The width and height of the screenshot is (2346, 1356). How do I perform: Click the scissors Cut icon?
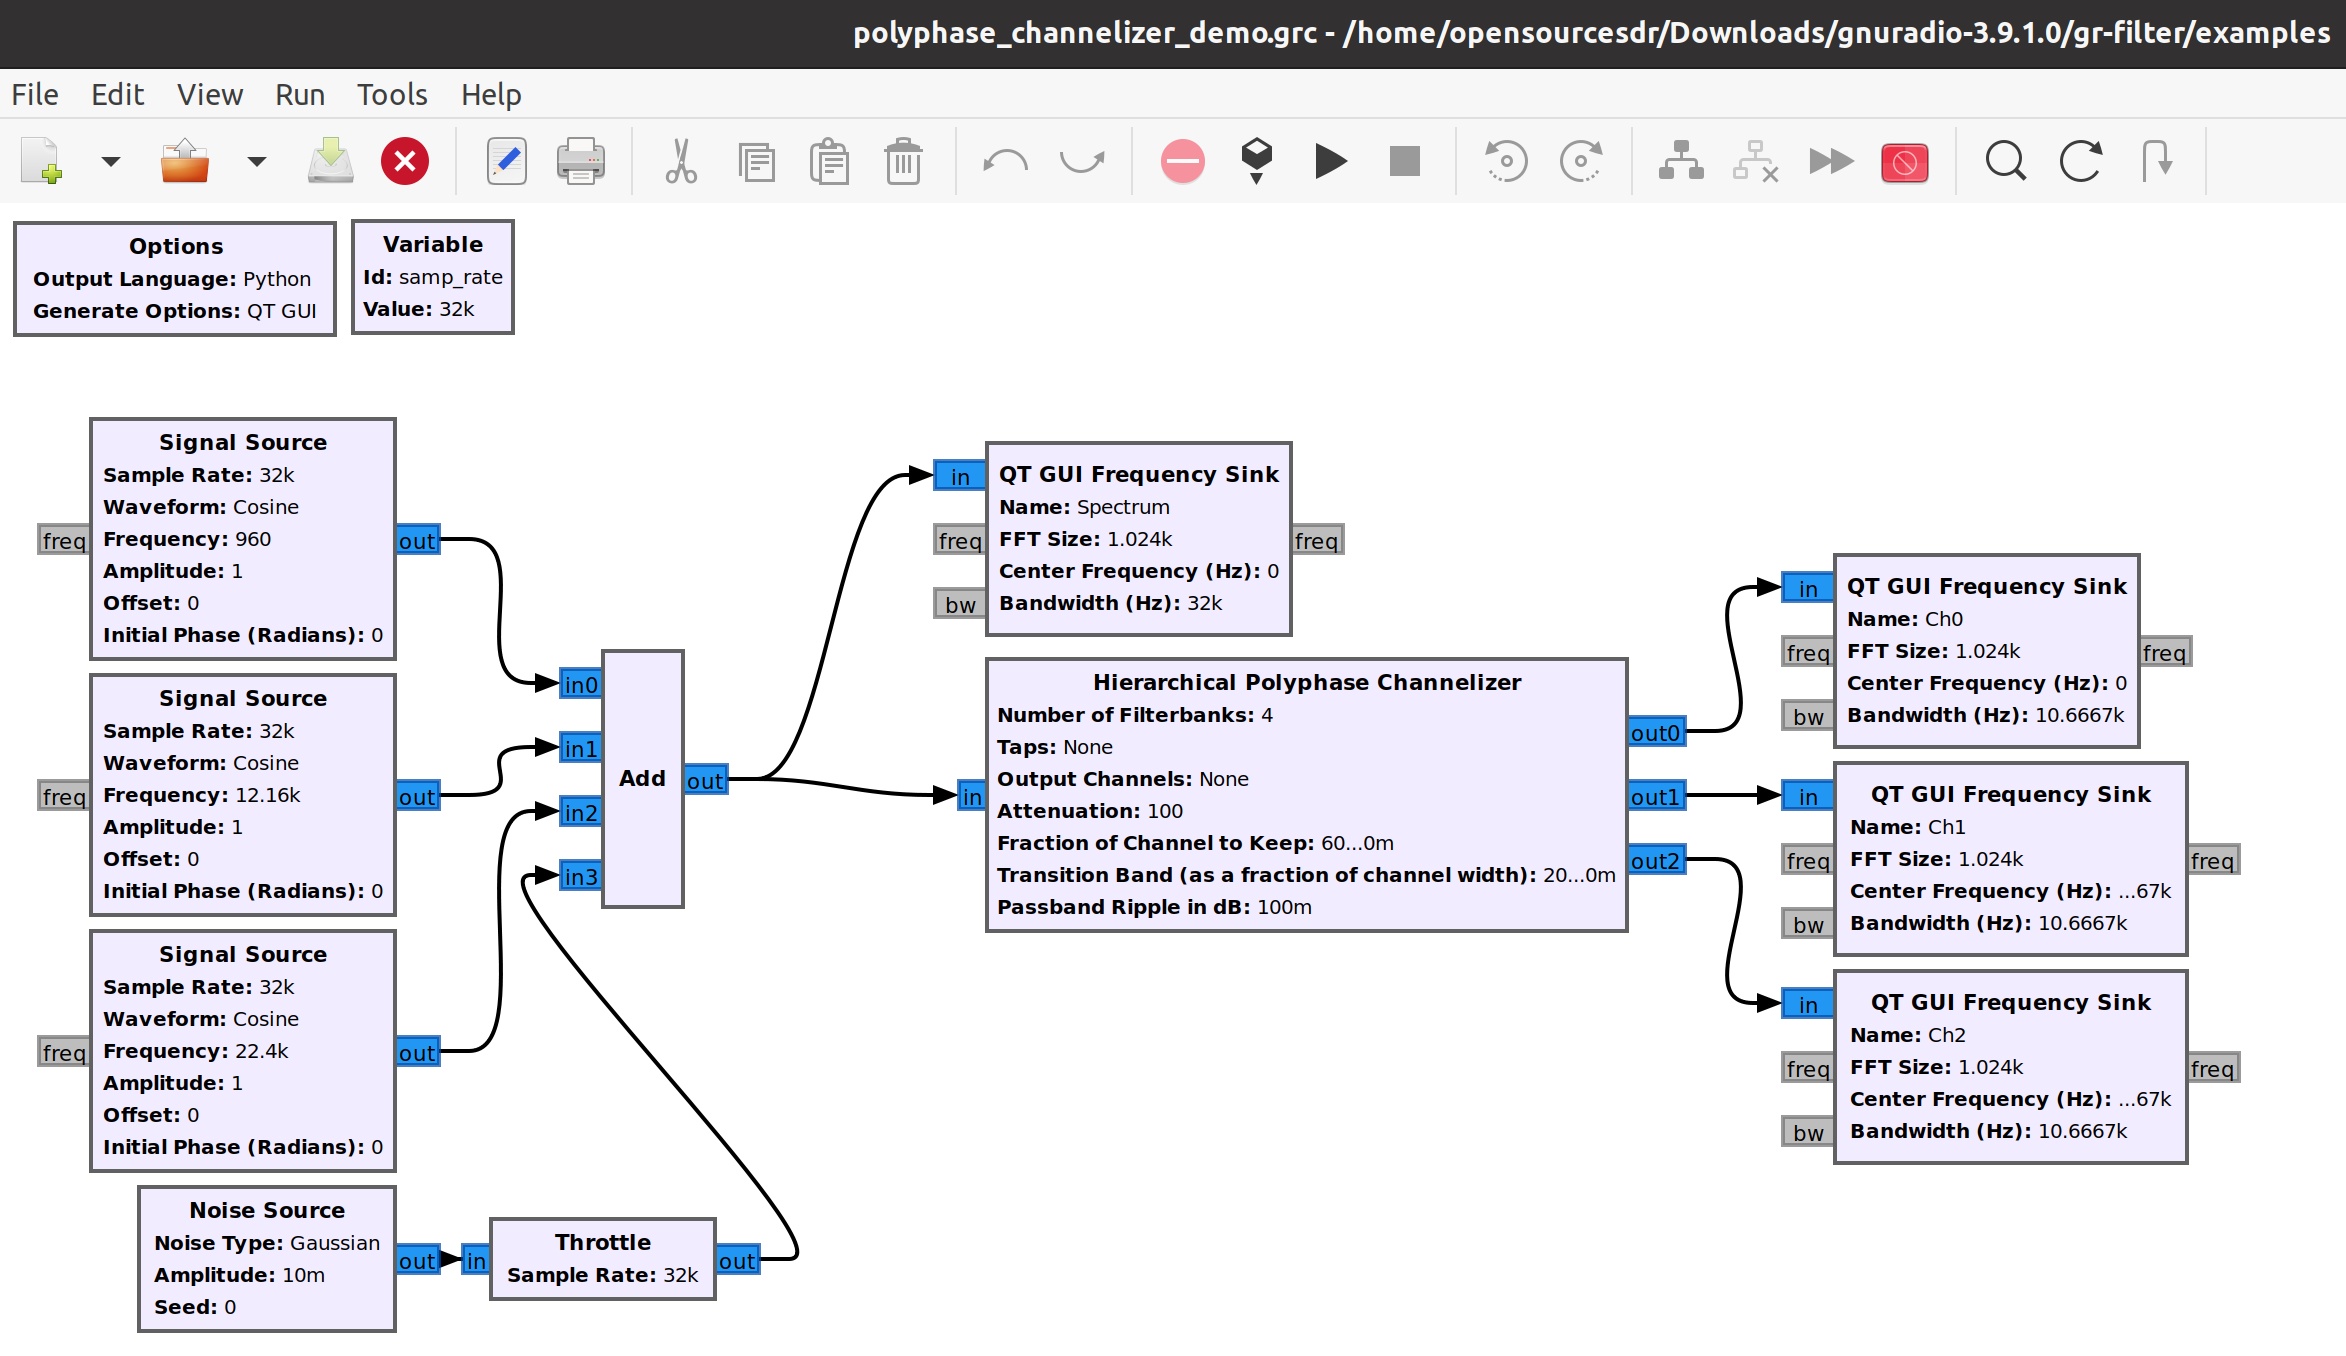click(681, 161)
